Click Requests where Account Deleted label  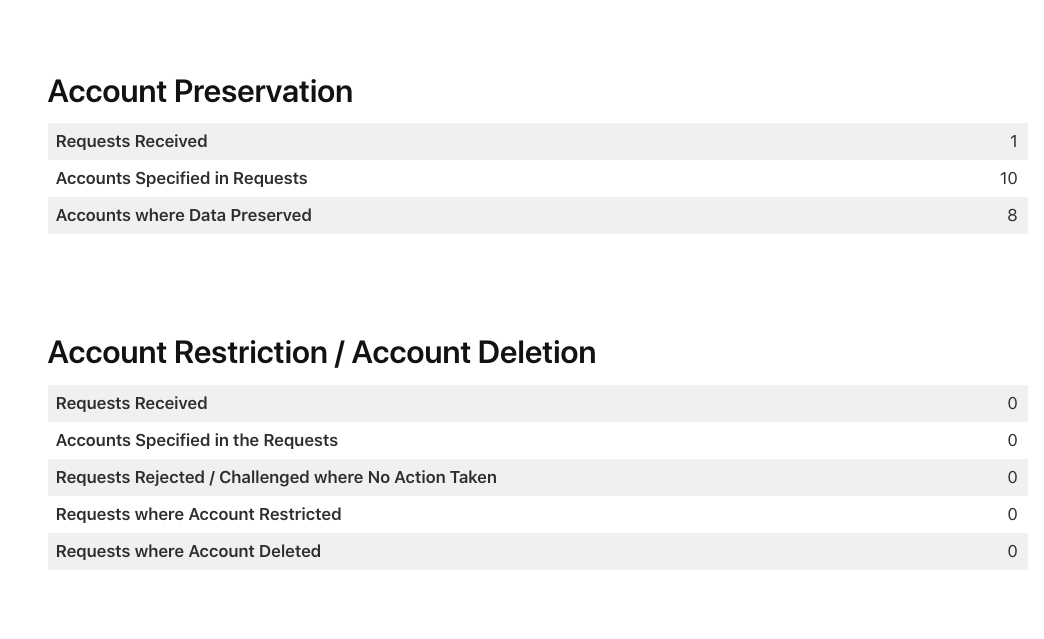pos(188,551)
